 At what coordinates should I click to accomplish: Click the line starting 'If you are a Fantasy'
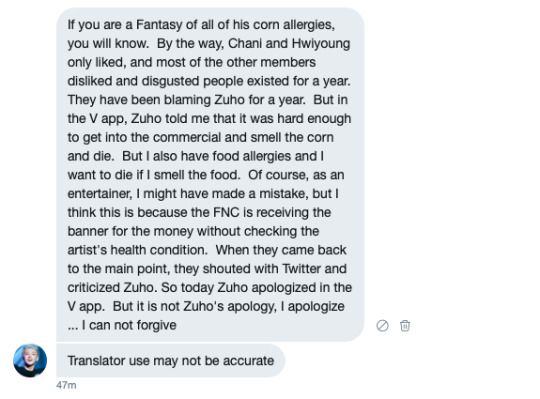click(201, 25)
